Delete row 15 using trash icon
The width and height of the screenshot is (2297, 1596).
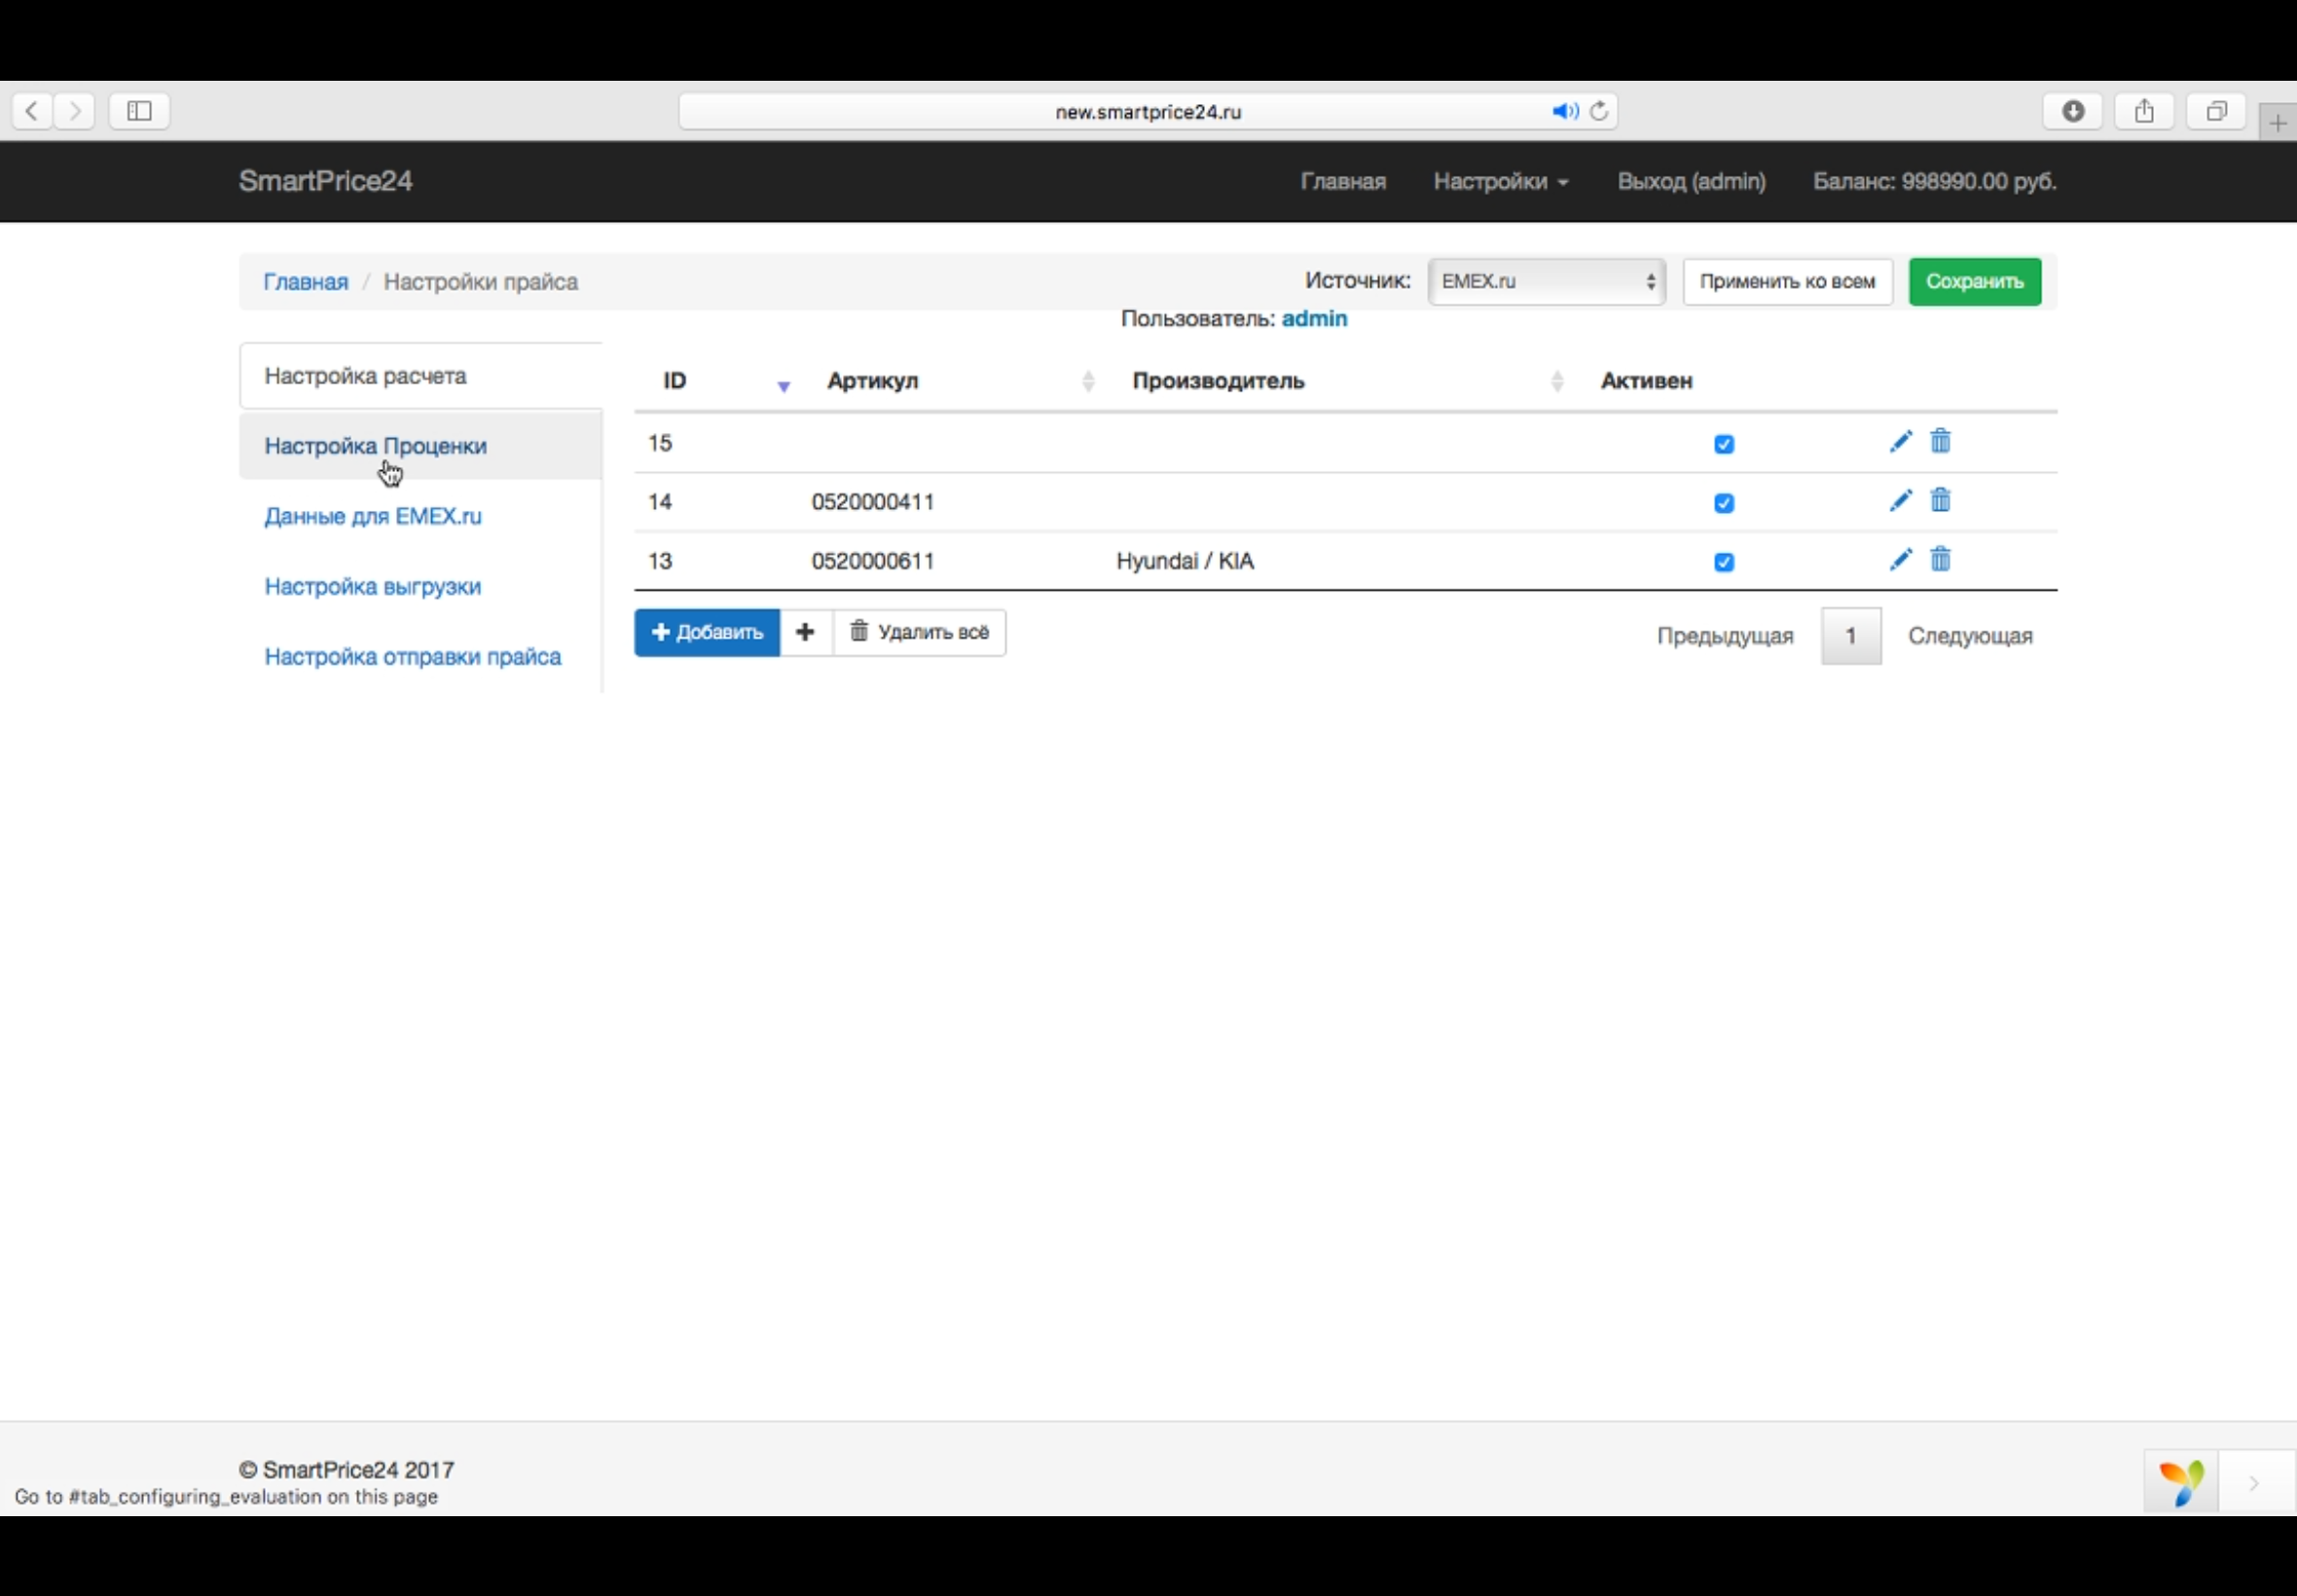[x=1940, y=441]
